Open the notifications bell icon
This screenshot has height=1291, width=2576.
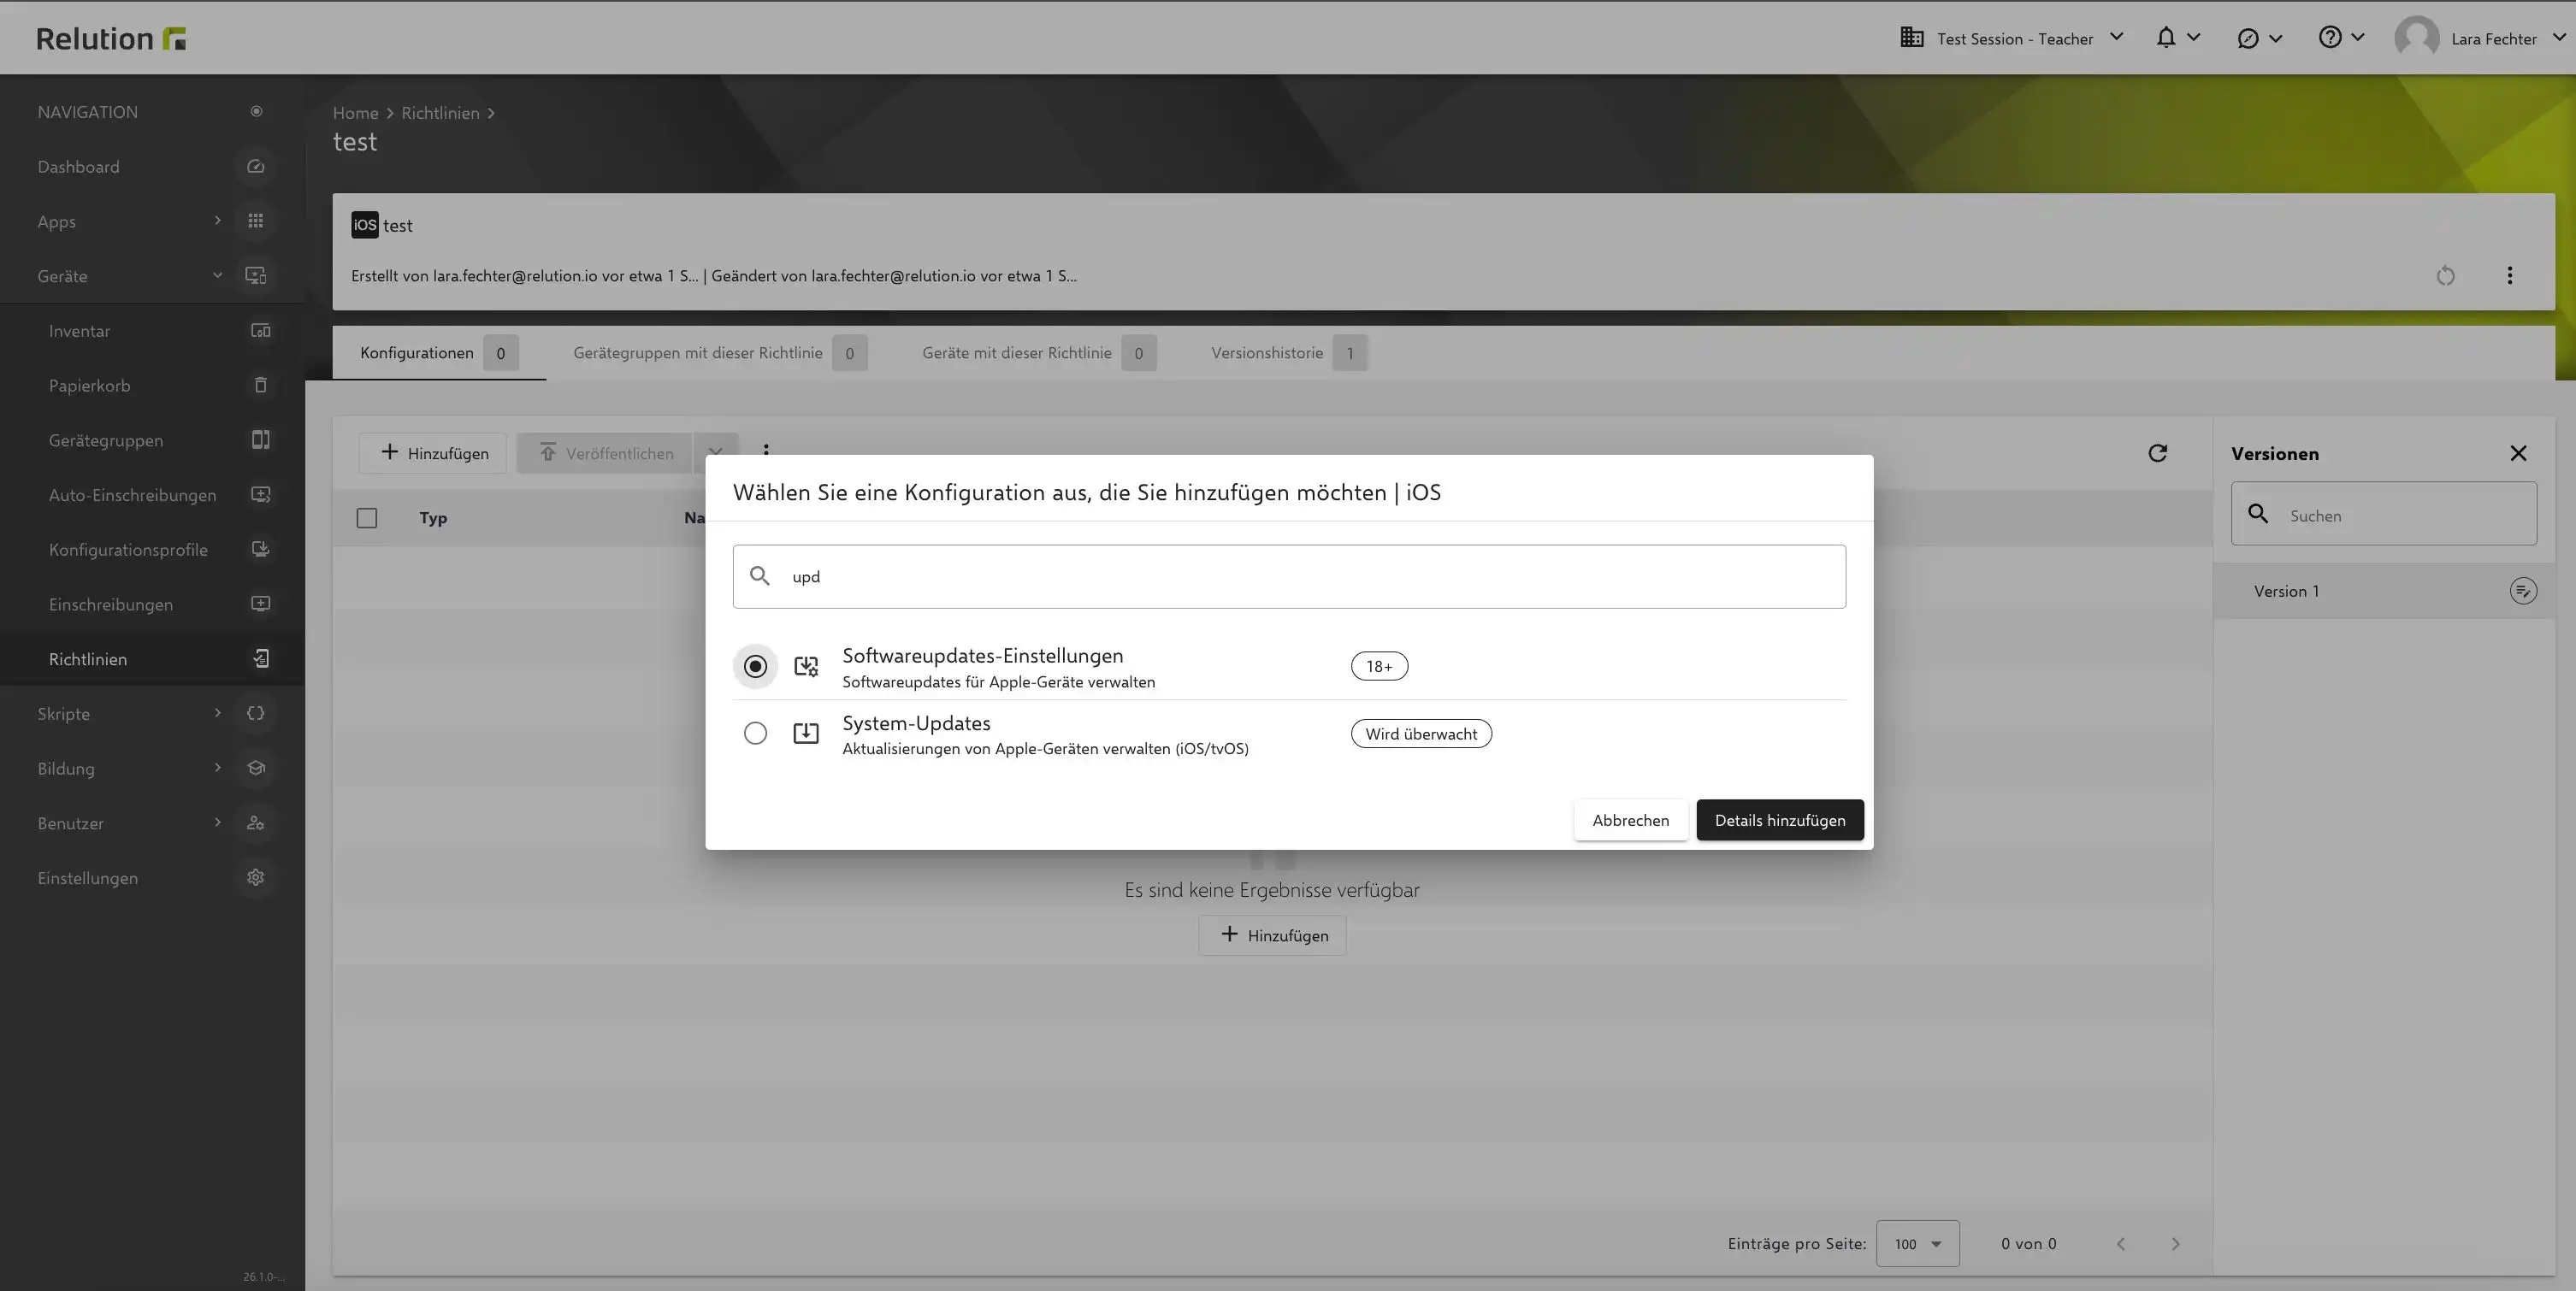(x=2166, y=37)
